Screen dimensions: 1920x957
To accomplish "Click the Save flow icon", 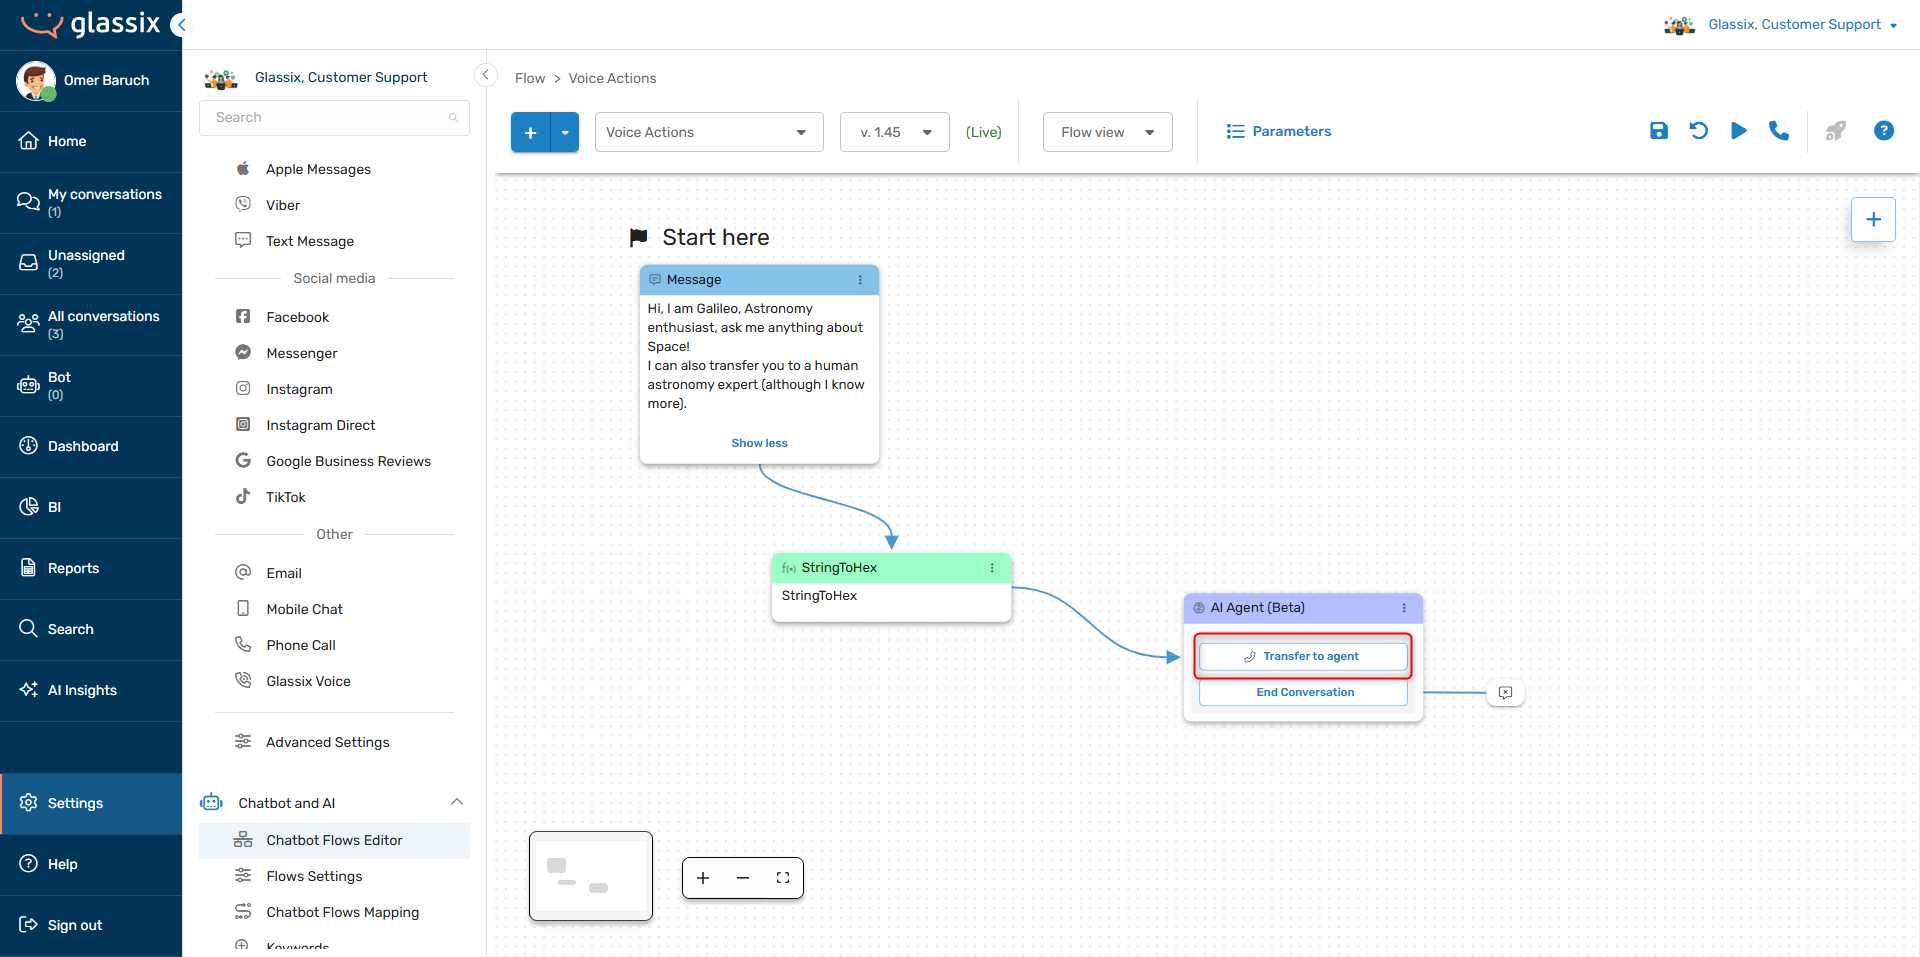I will coord(1658,131).
